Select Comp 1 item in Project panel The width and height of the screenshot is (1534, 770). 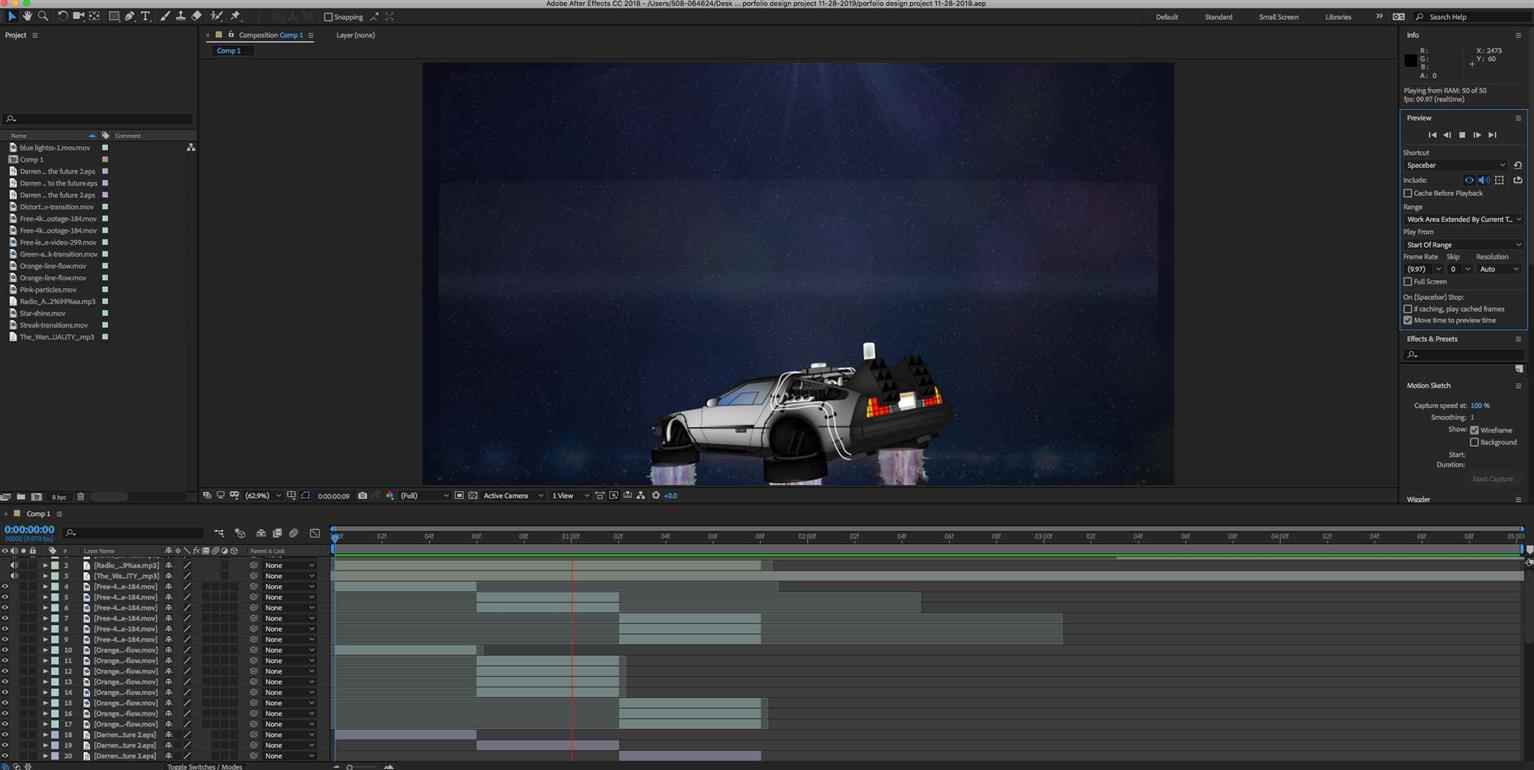(x=31, y=159)
